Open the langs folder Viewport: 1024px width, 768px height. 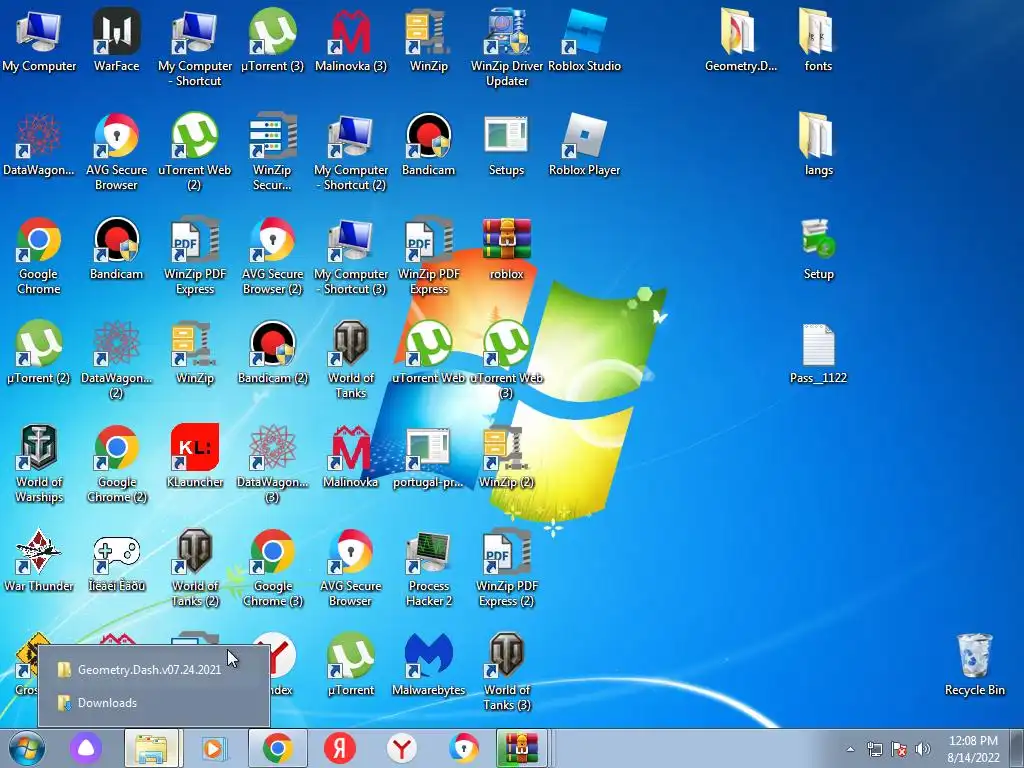click(818, 144)
